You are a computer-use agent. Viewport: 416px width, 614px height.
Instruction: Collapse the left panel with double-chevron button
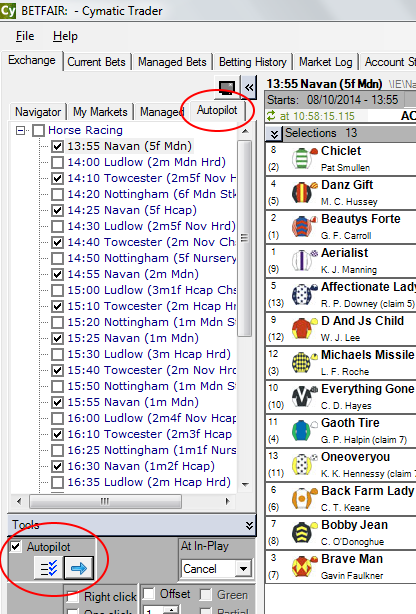click(x=249, y=87)
